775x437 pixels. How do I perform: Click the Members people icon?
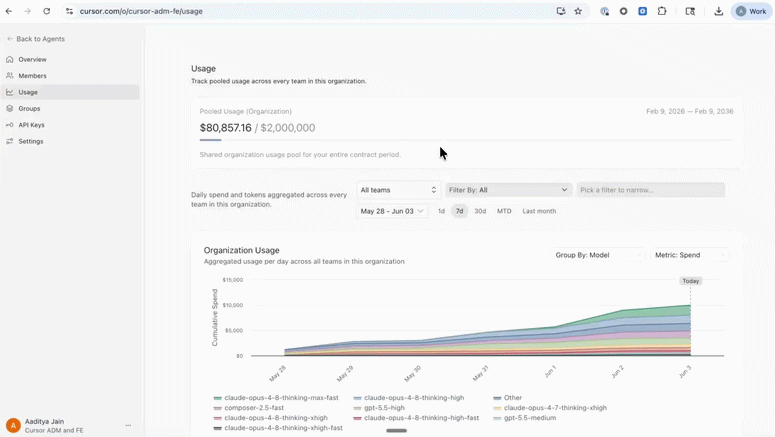pyautogui.click(x=9, y=76)
